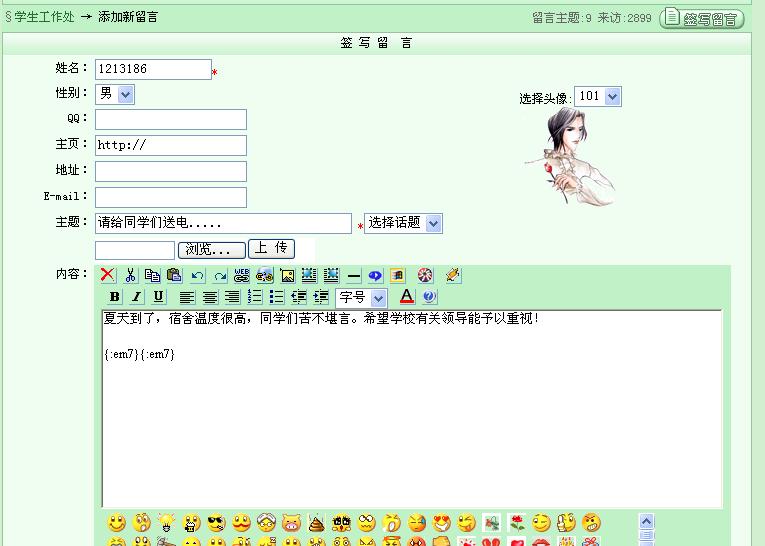
Task: Open the font color picker red A
Action: tap(407, 296)
